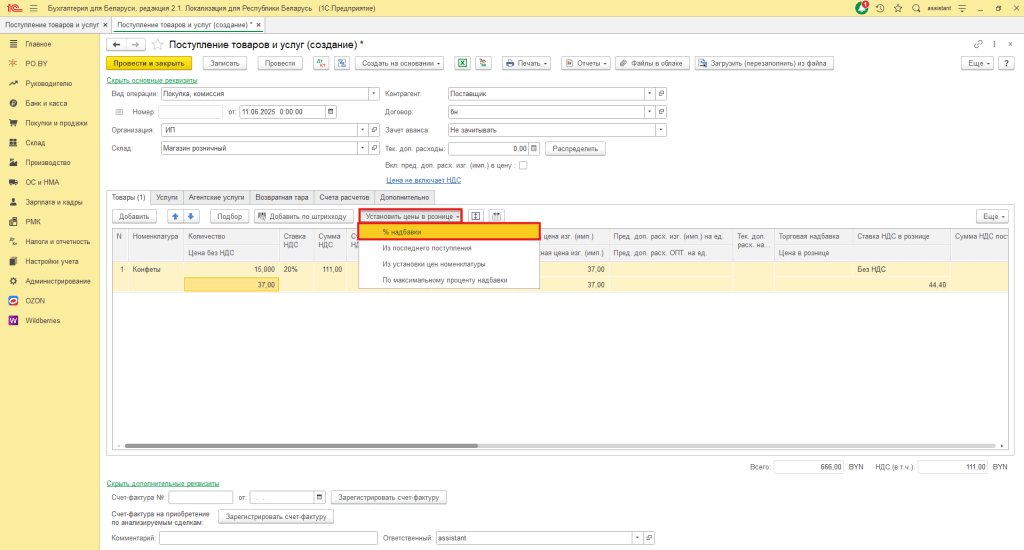Move the table row up with blue arrow

tap(175, 216)
